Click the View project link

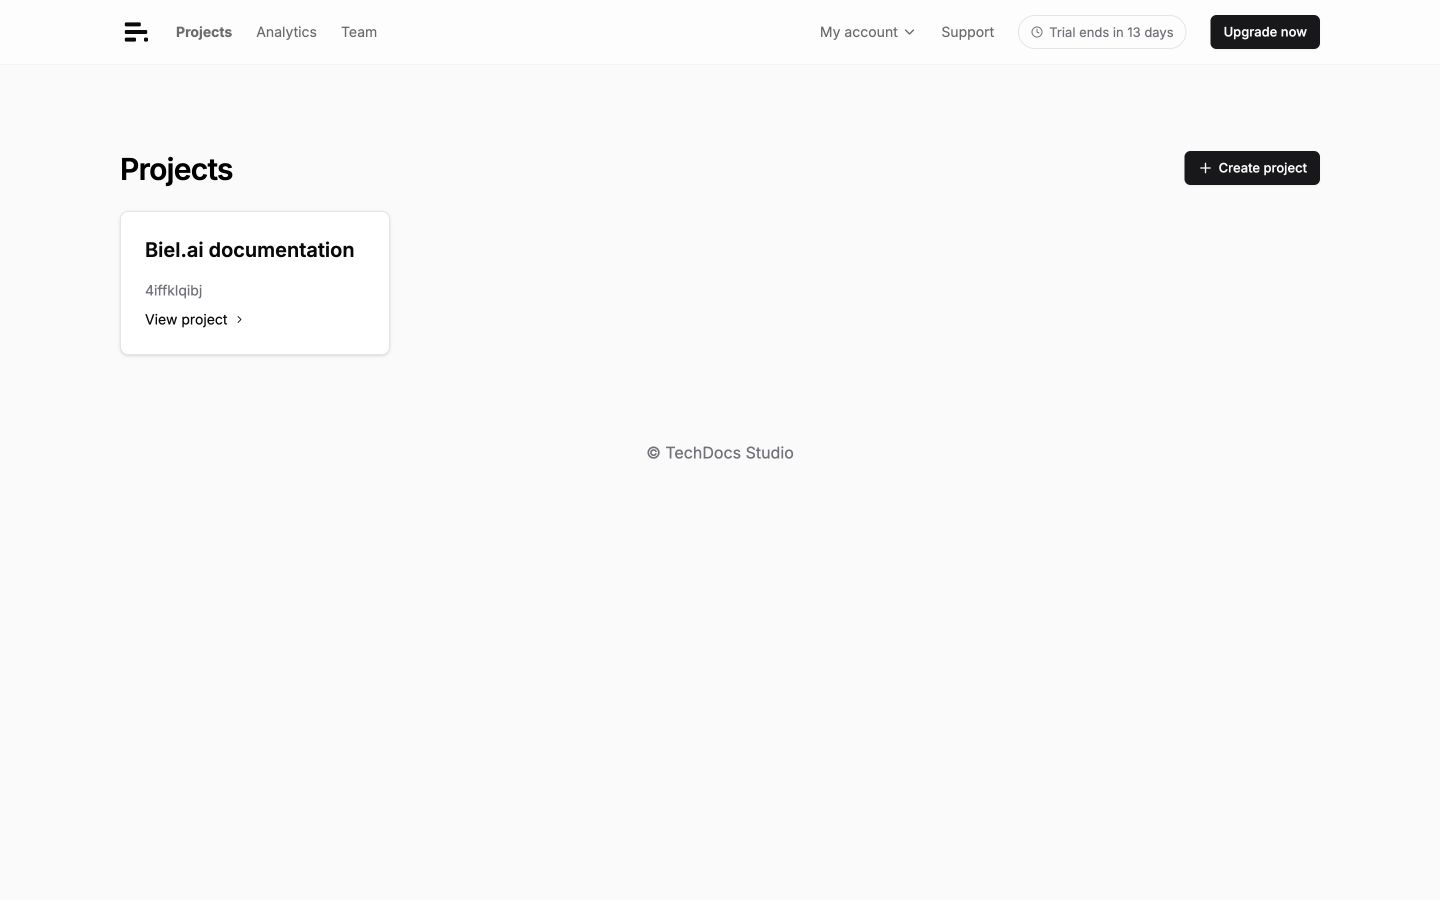[x=186, y=319]
